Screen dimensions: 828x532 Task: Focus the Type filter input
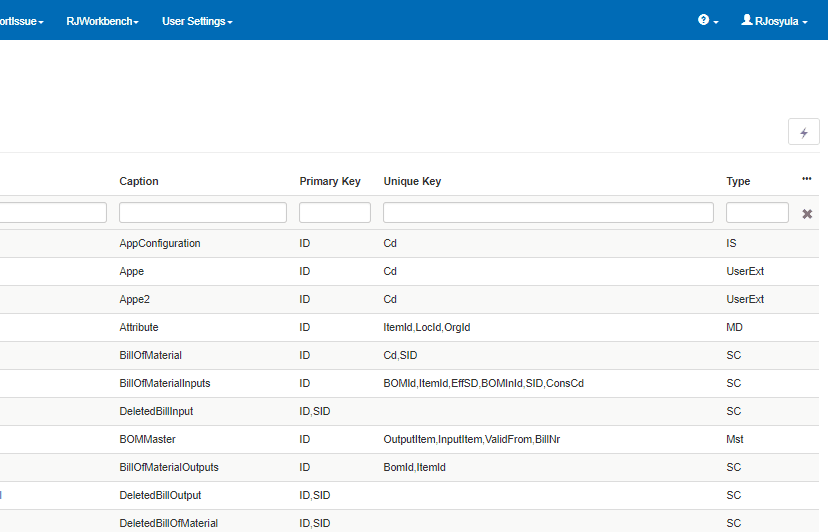(x=757, y=212)
